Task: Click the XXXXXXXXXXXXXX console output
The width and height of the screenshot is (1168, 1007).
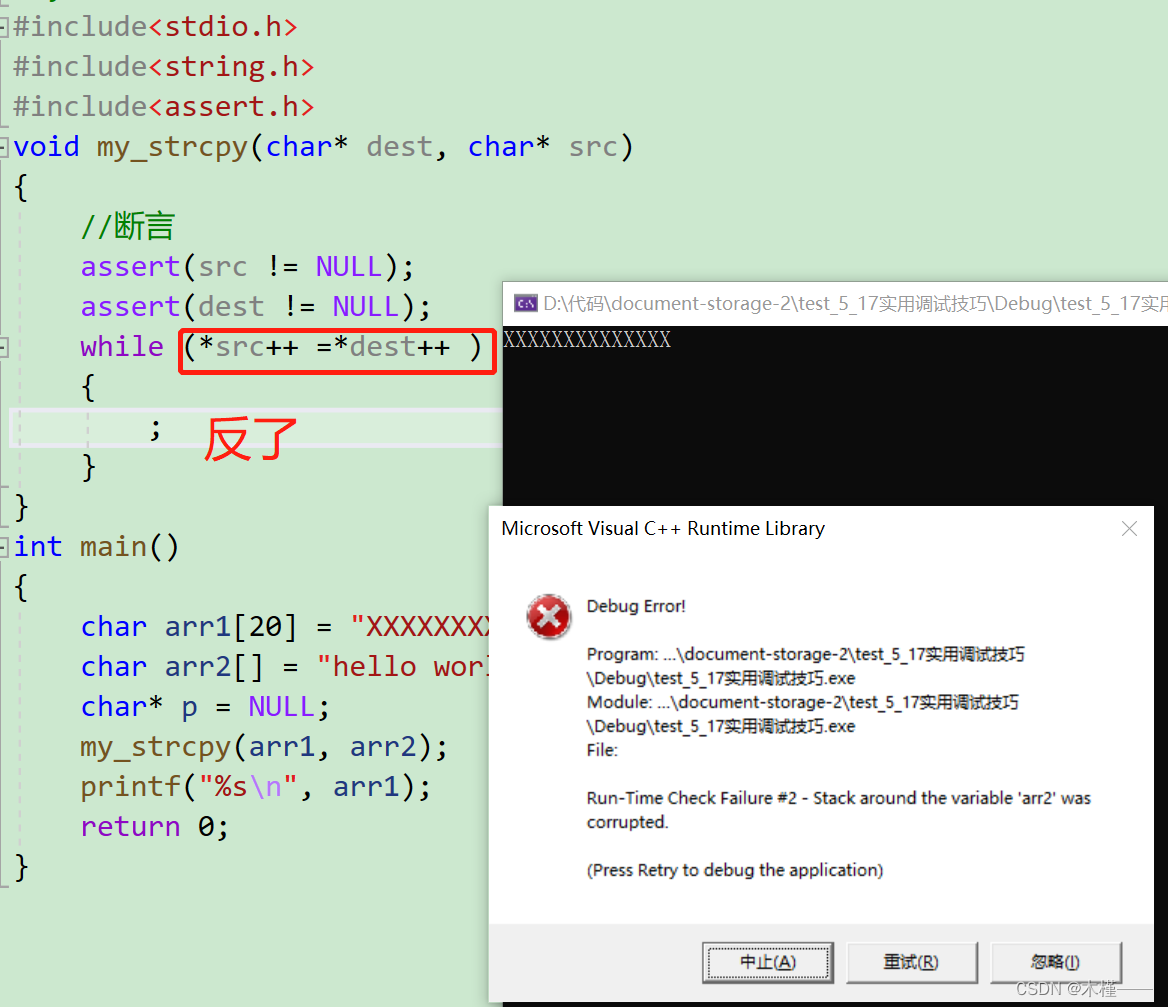Action: click(587, 340)
